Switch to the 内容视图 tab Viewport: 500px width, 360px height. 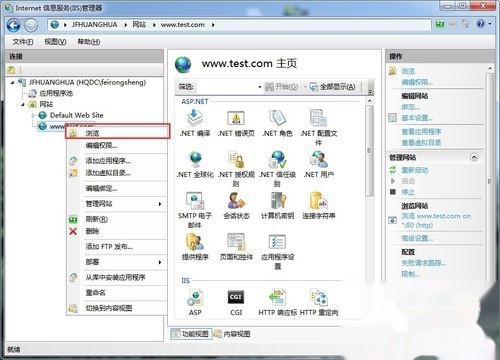[x=232, y=334]
